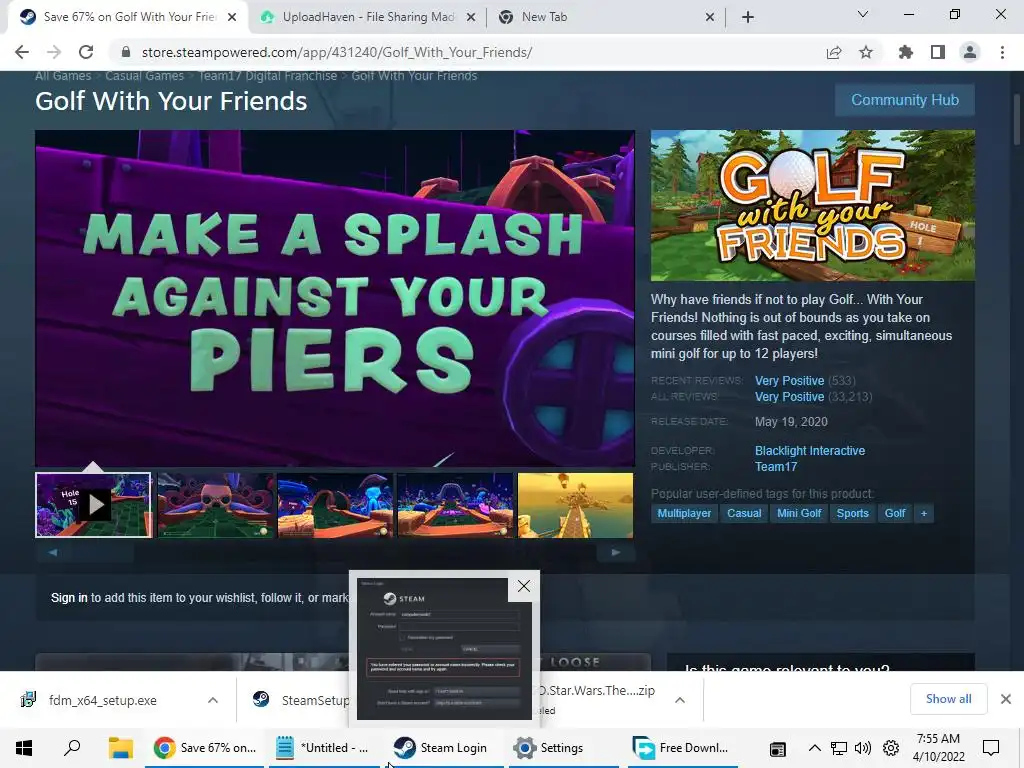This screenshot has width=1024, height=768.
Task: Go forward in Chrome history
Action: point(54,52)
